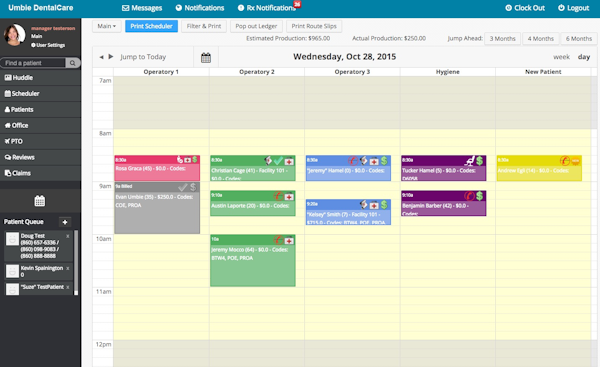Open the calendar date picker icon
The height and width of the screenshot is (367, 600).
206,57
